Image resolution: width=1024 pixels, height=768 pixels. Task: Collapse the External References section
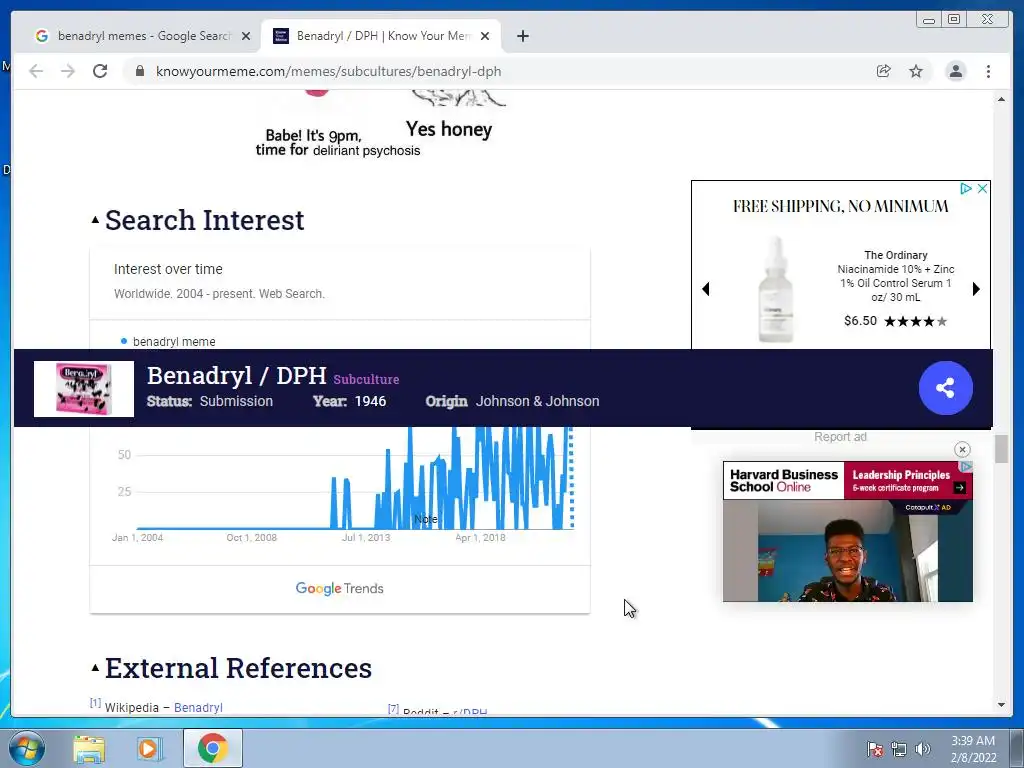(95, 667)
